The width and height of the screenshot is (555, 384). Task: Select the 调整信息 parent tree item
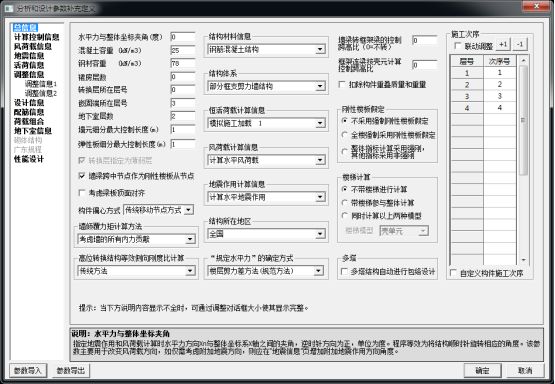coord(29,74)
